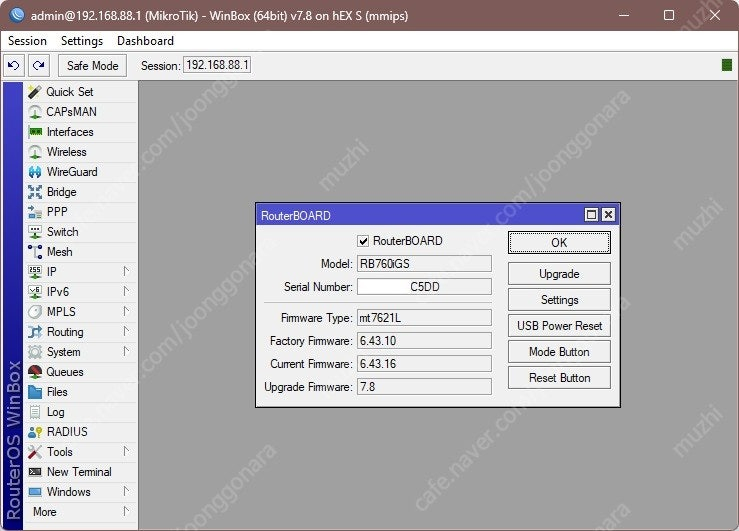Click the Mode Button button
The height and width of the screenshot is (531, 739).
[x=559, y=352]
